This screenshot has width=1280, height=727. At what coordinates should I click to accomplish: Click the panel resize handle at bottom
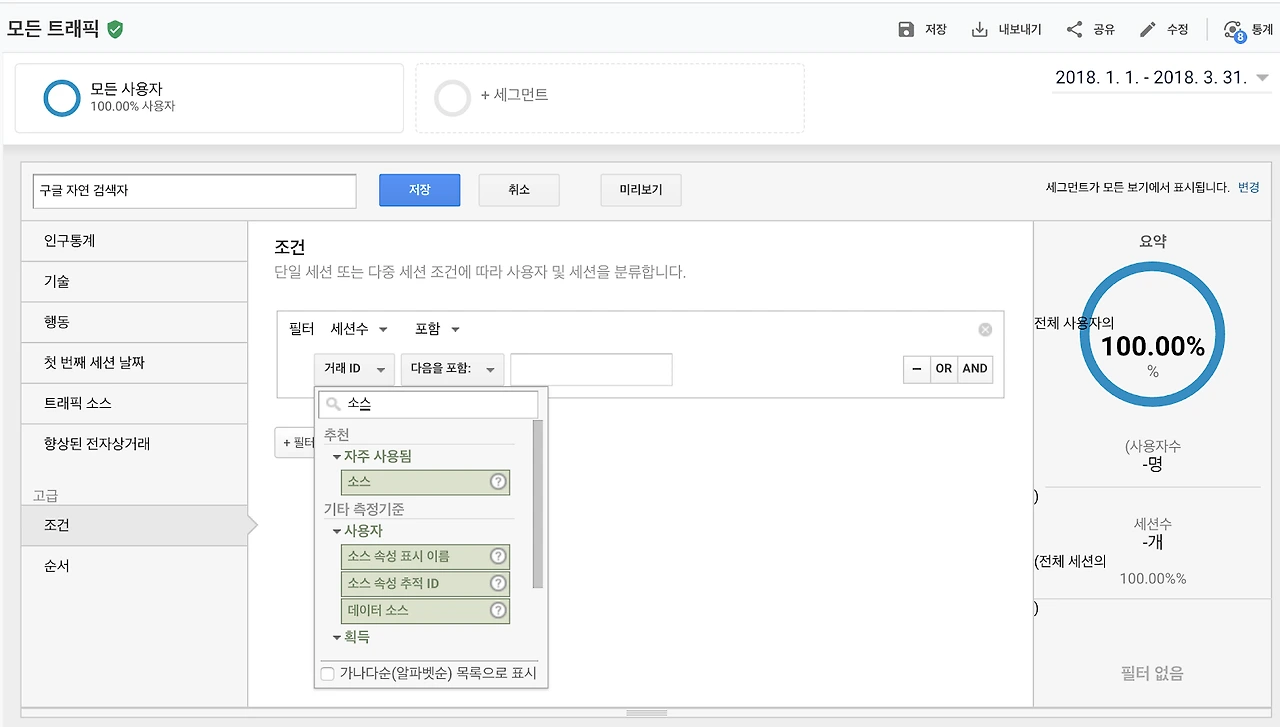(x=647, y=713)
